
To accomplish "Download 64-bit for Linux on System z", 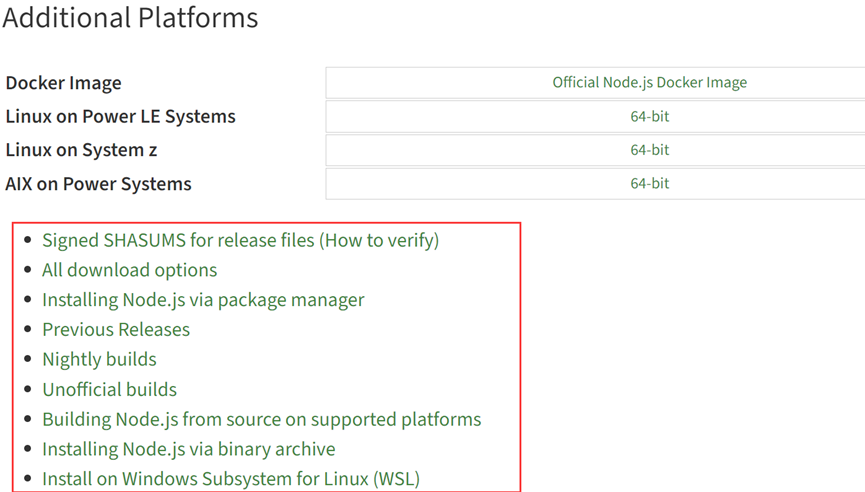I will click(649, 150).
